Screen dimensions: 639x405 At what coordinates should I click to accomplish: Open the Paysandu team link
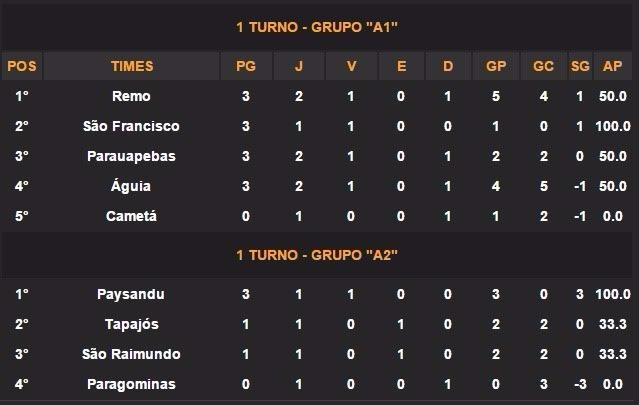tap(132, 294)
